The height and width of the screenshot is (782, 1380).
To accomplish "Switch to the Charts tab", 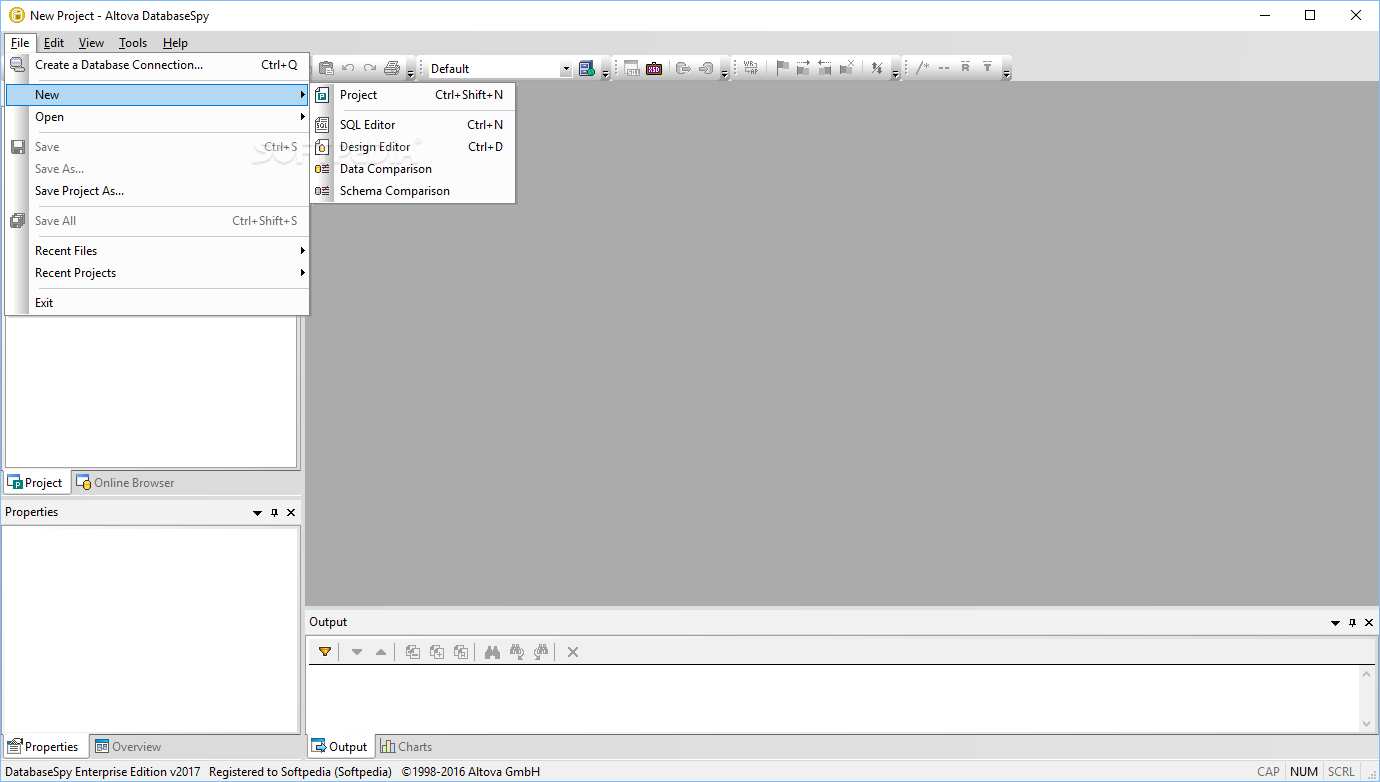I will tap(406, 747).
